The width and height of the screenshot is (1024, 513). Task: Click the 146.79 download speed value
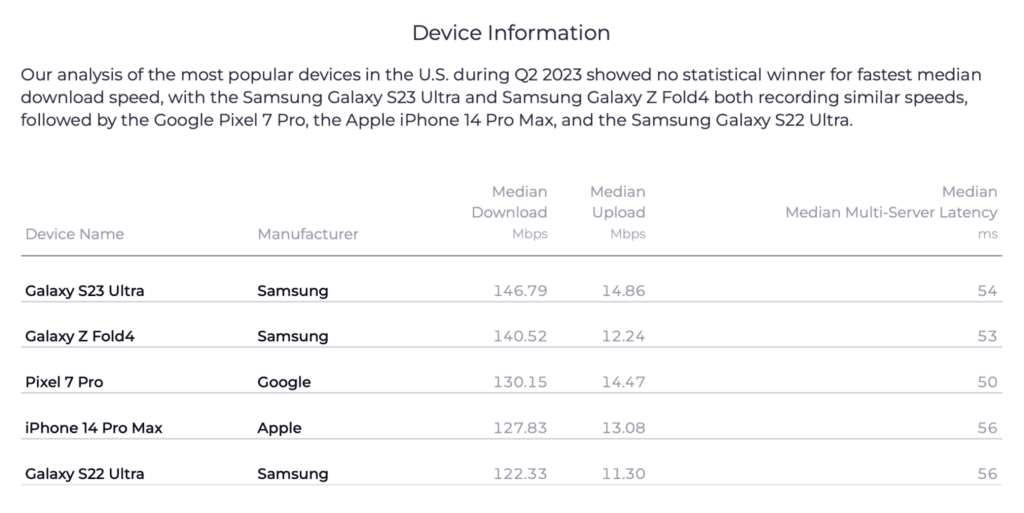(520, 291)
